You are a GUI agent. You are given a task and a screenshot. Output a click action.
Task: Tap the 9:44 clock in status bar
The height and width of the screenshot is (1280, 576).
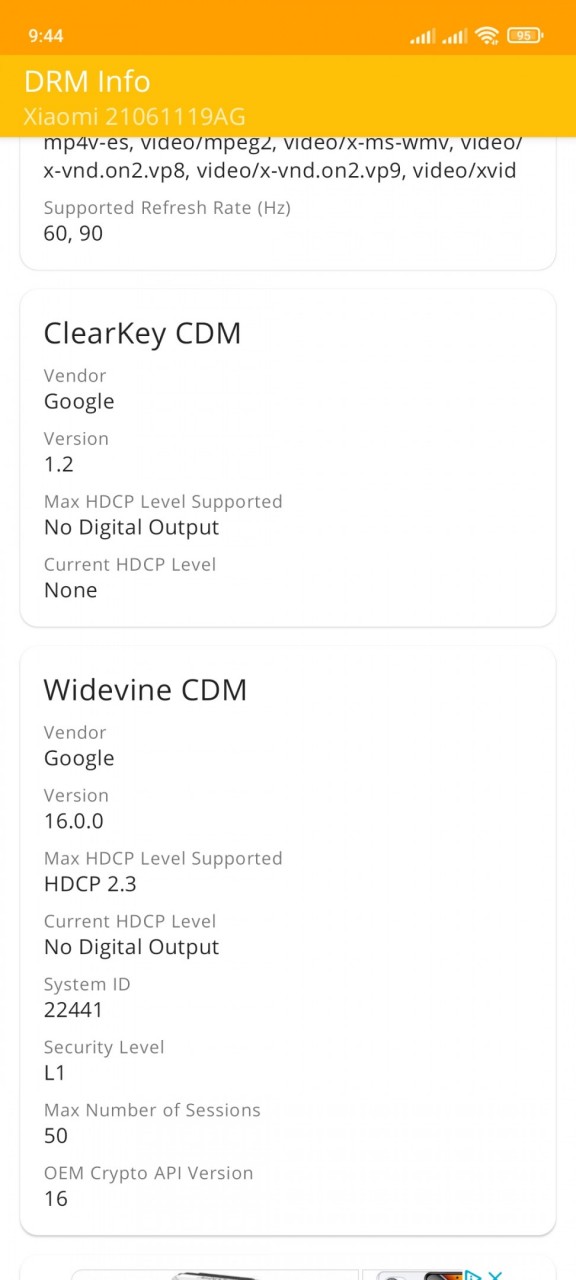pyautogui.click(x=46, y=36)
